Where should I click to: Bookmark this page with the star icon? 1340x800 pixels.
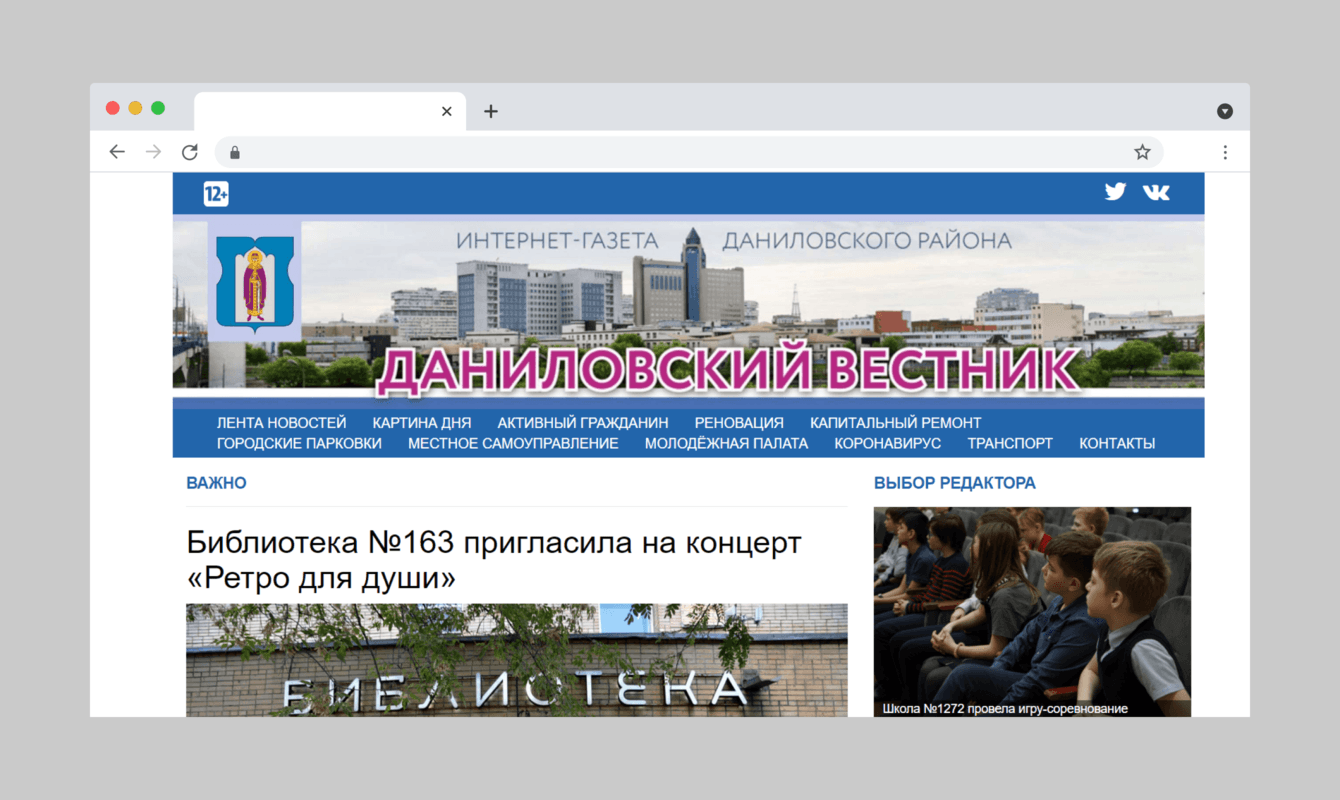(x=1141, y=151)
